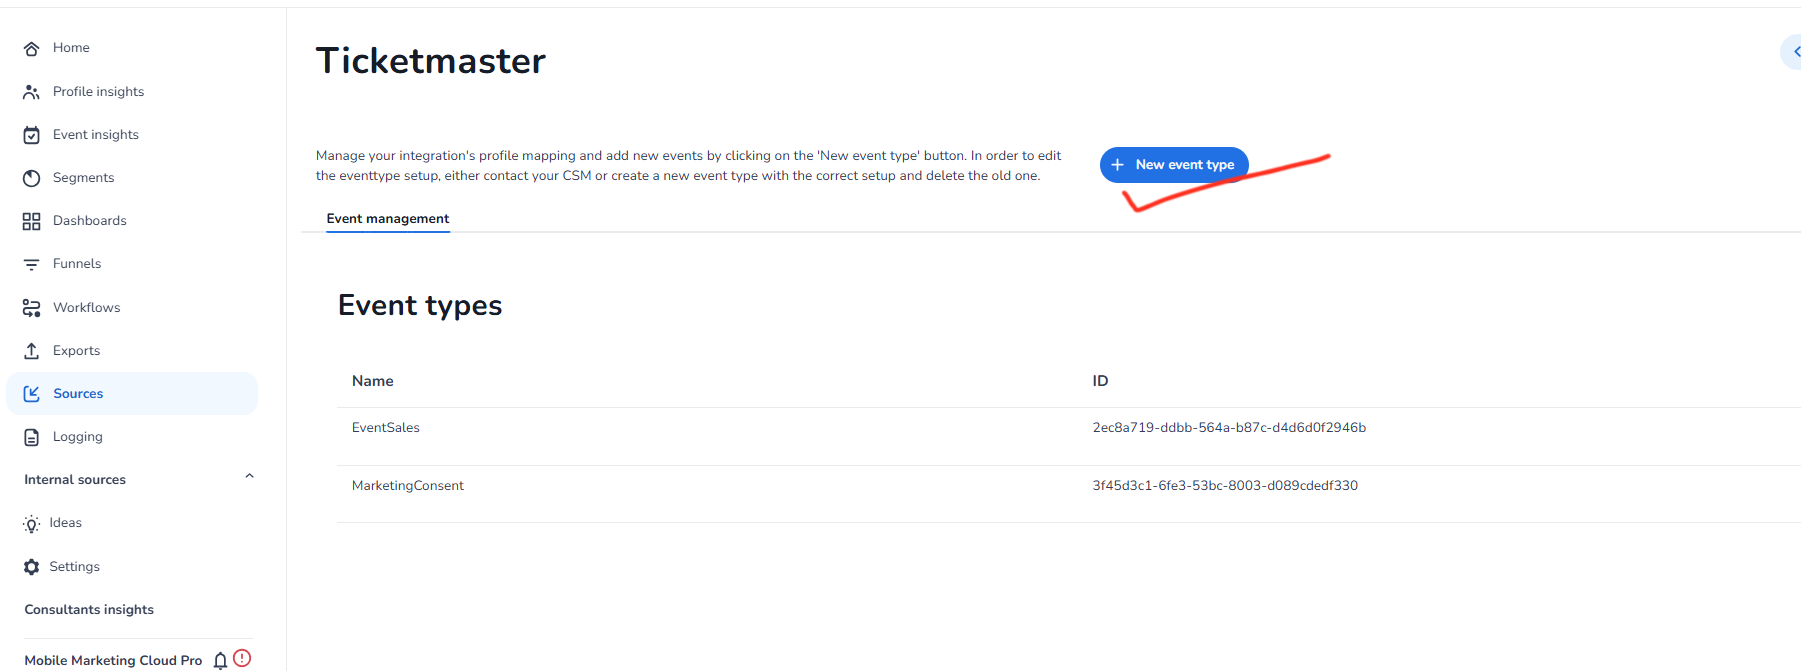Click the EventSales ID 2ec8a719-ddbb-564a-b87c-d4d6d0f2946b
Screen dimensions: 1801x671
(x=1229, y=428)
